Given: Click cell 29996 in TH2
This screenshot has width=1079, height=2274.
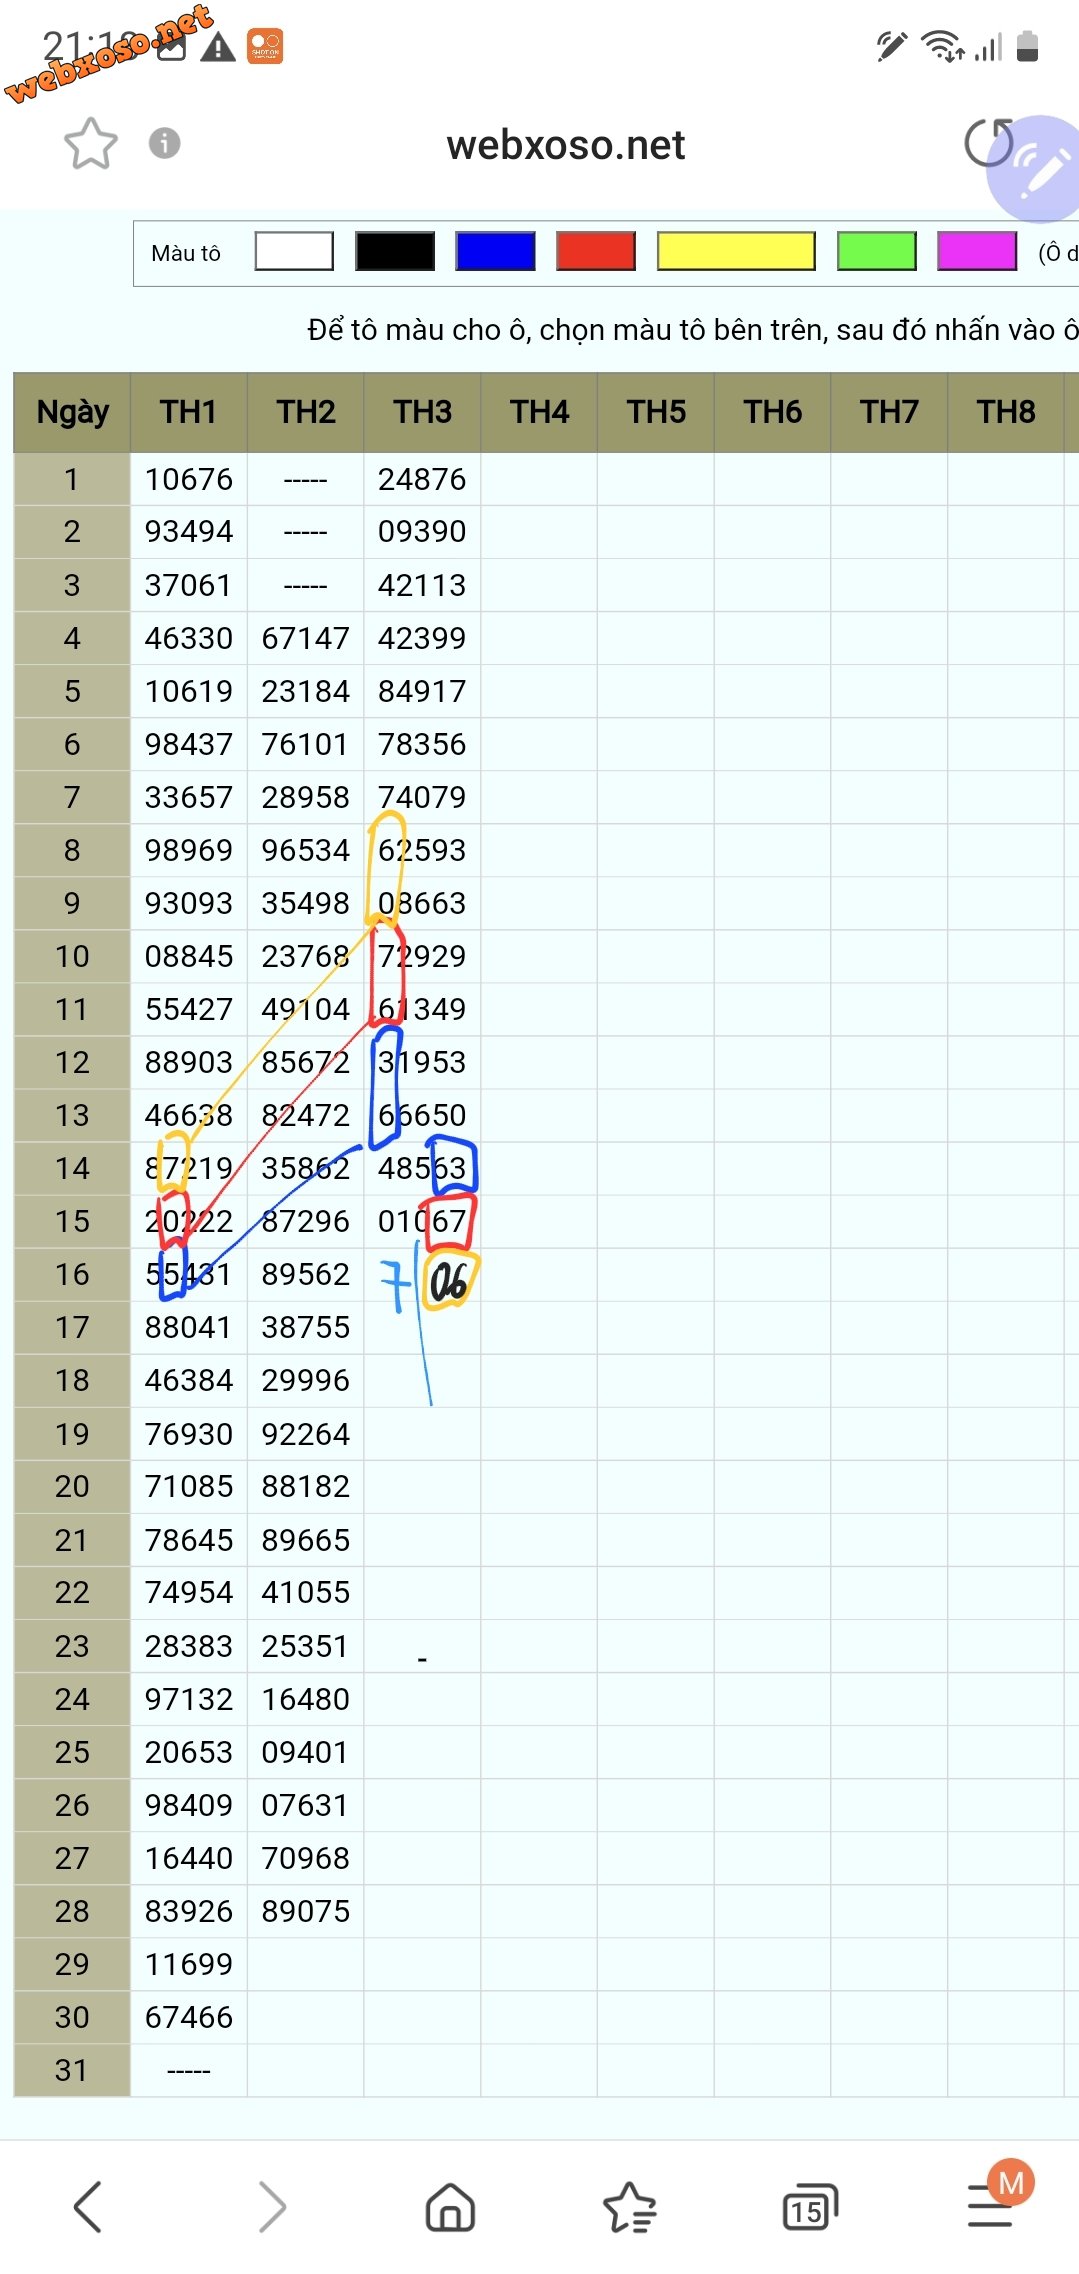Looking at the screenshot, I should coord(306,1380).
